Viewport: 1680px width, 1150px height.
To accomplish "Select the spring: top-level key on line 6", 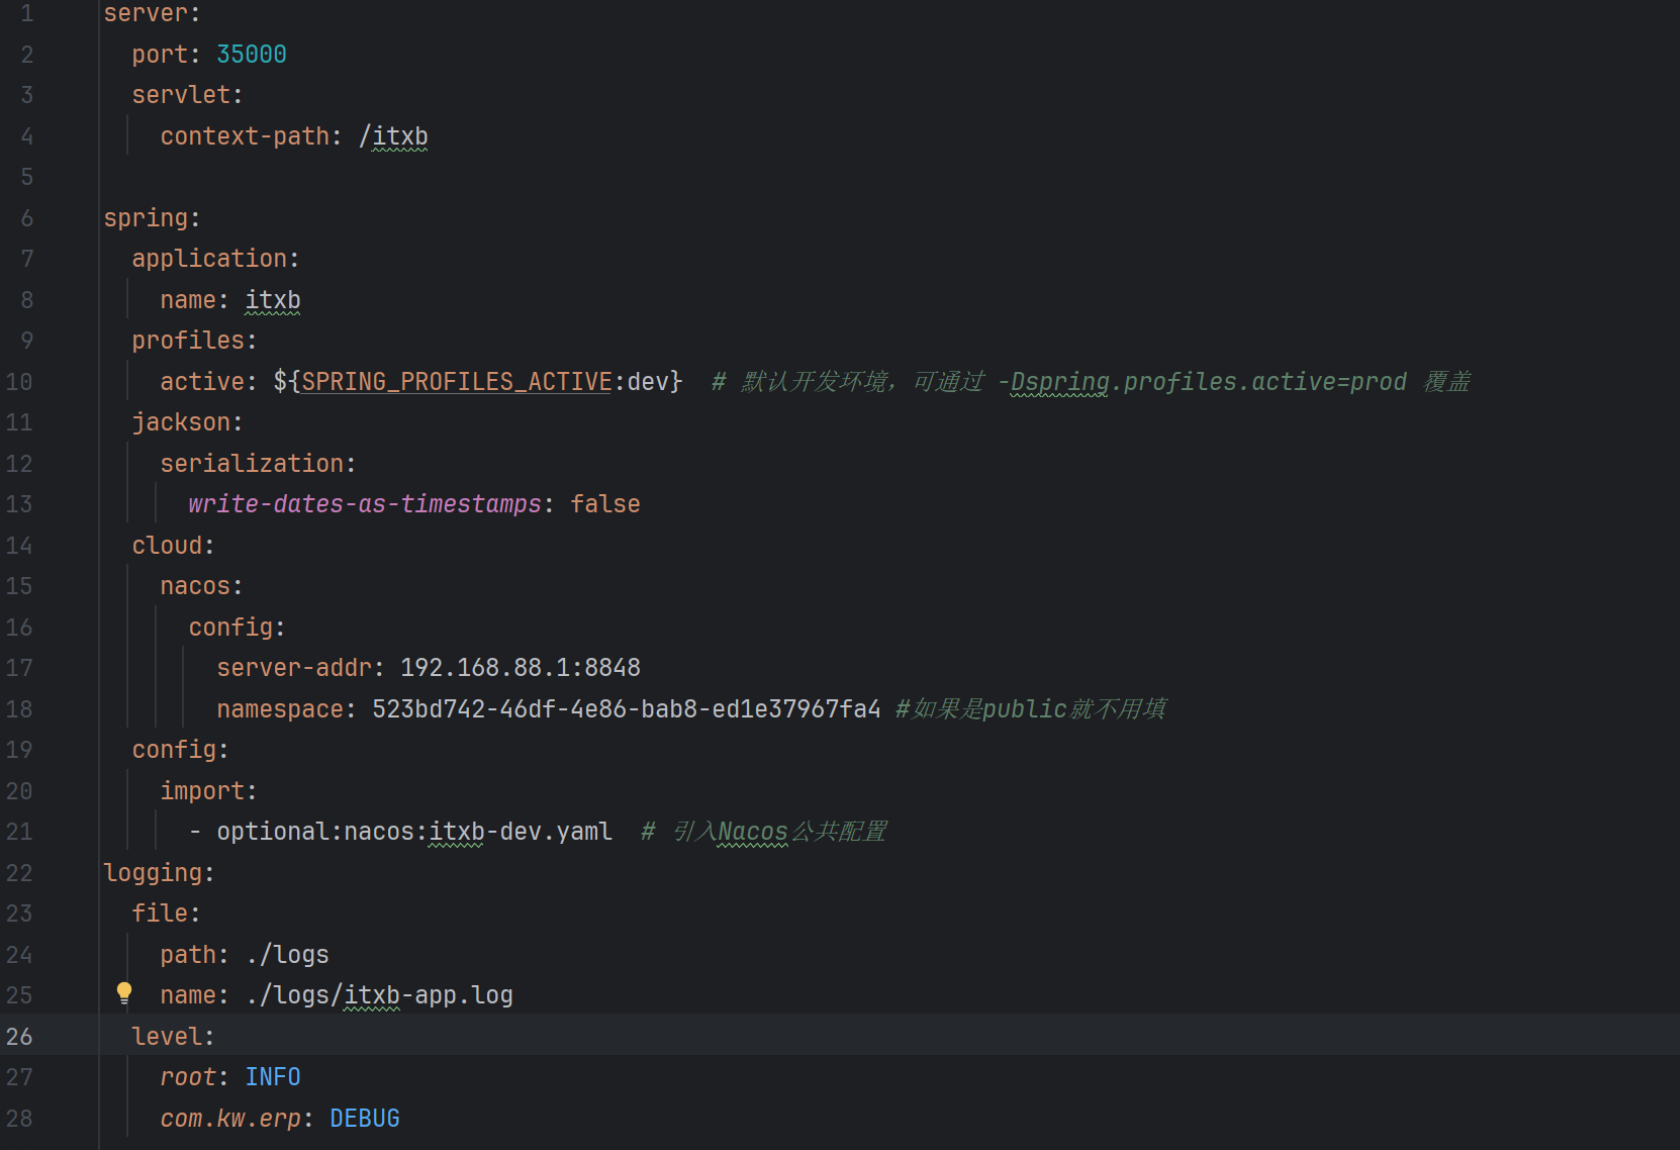I will coord(150,217).
